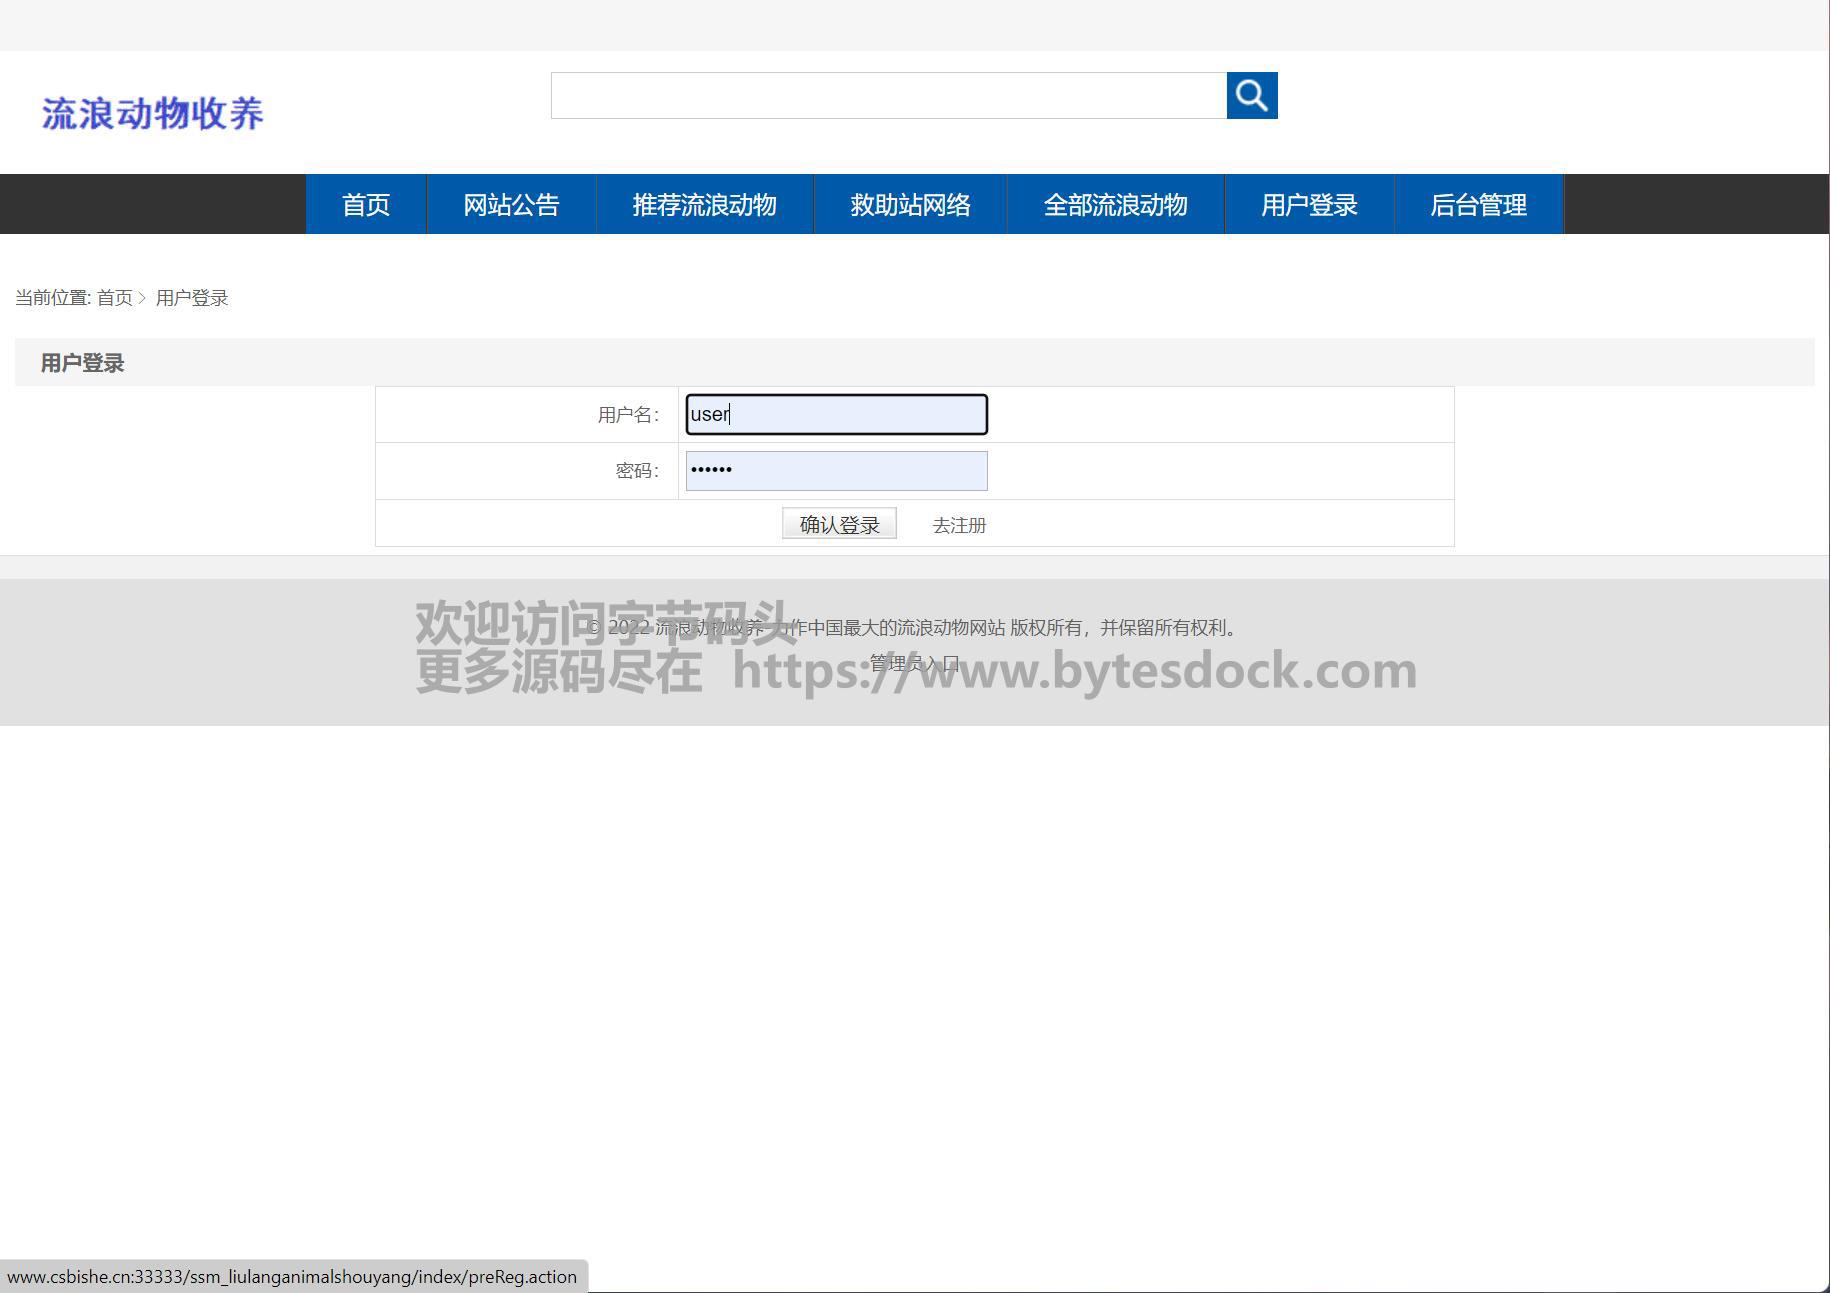Navigate to 全部流浪动物 page
This screenshot has height=1293, width=1830.
[1115, 205]
